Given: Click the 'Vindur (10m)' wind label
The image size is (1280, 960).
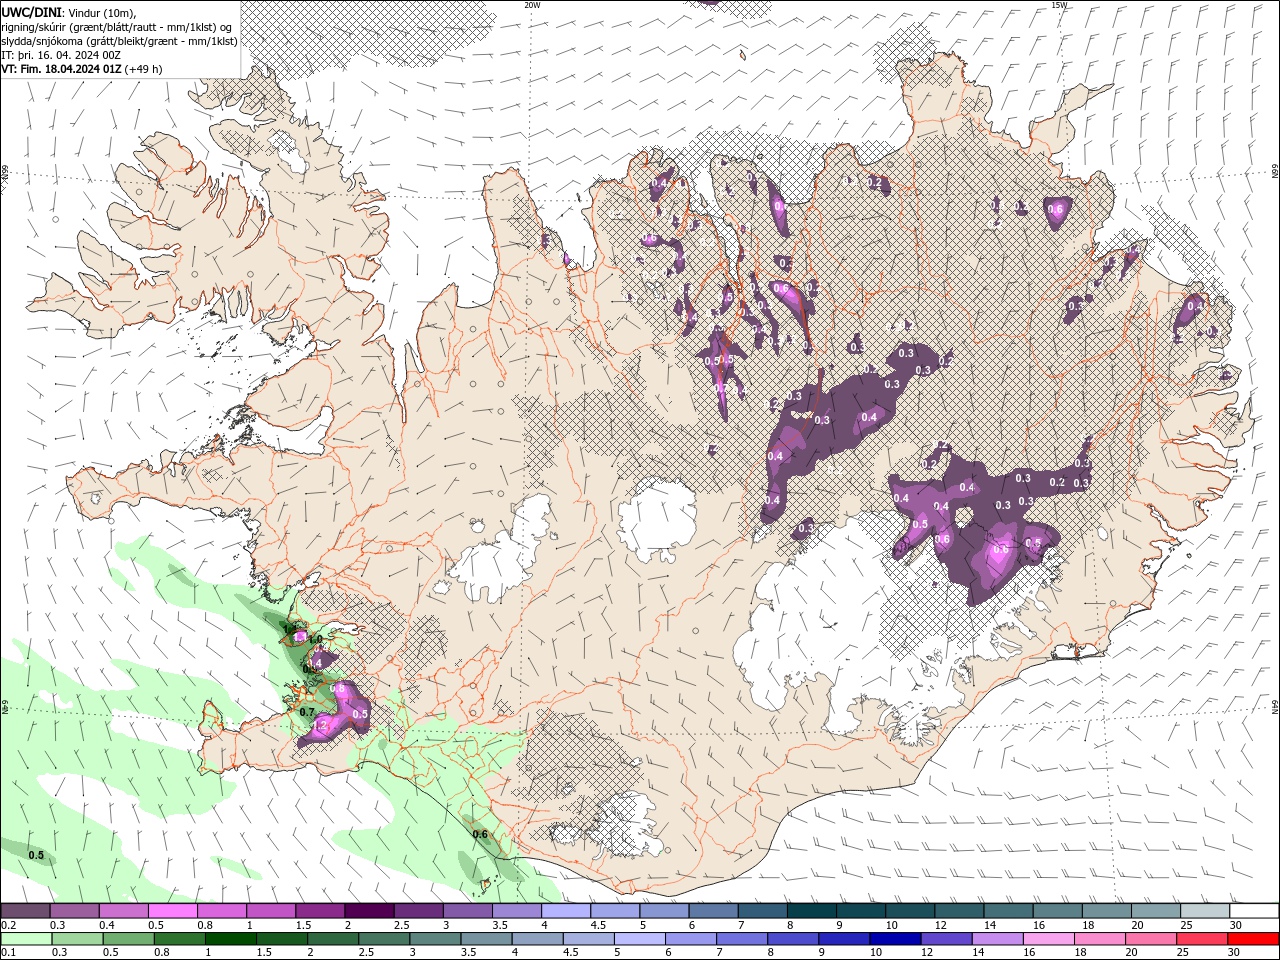Looking at the screenshot, I should tap(101, 12).
